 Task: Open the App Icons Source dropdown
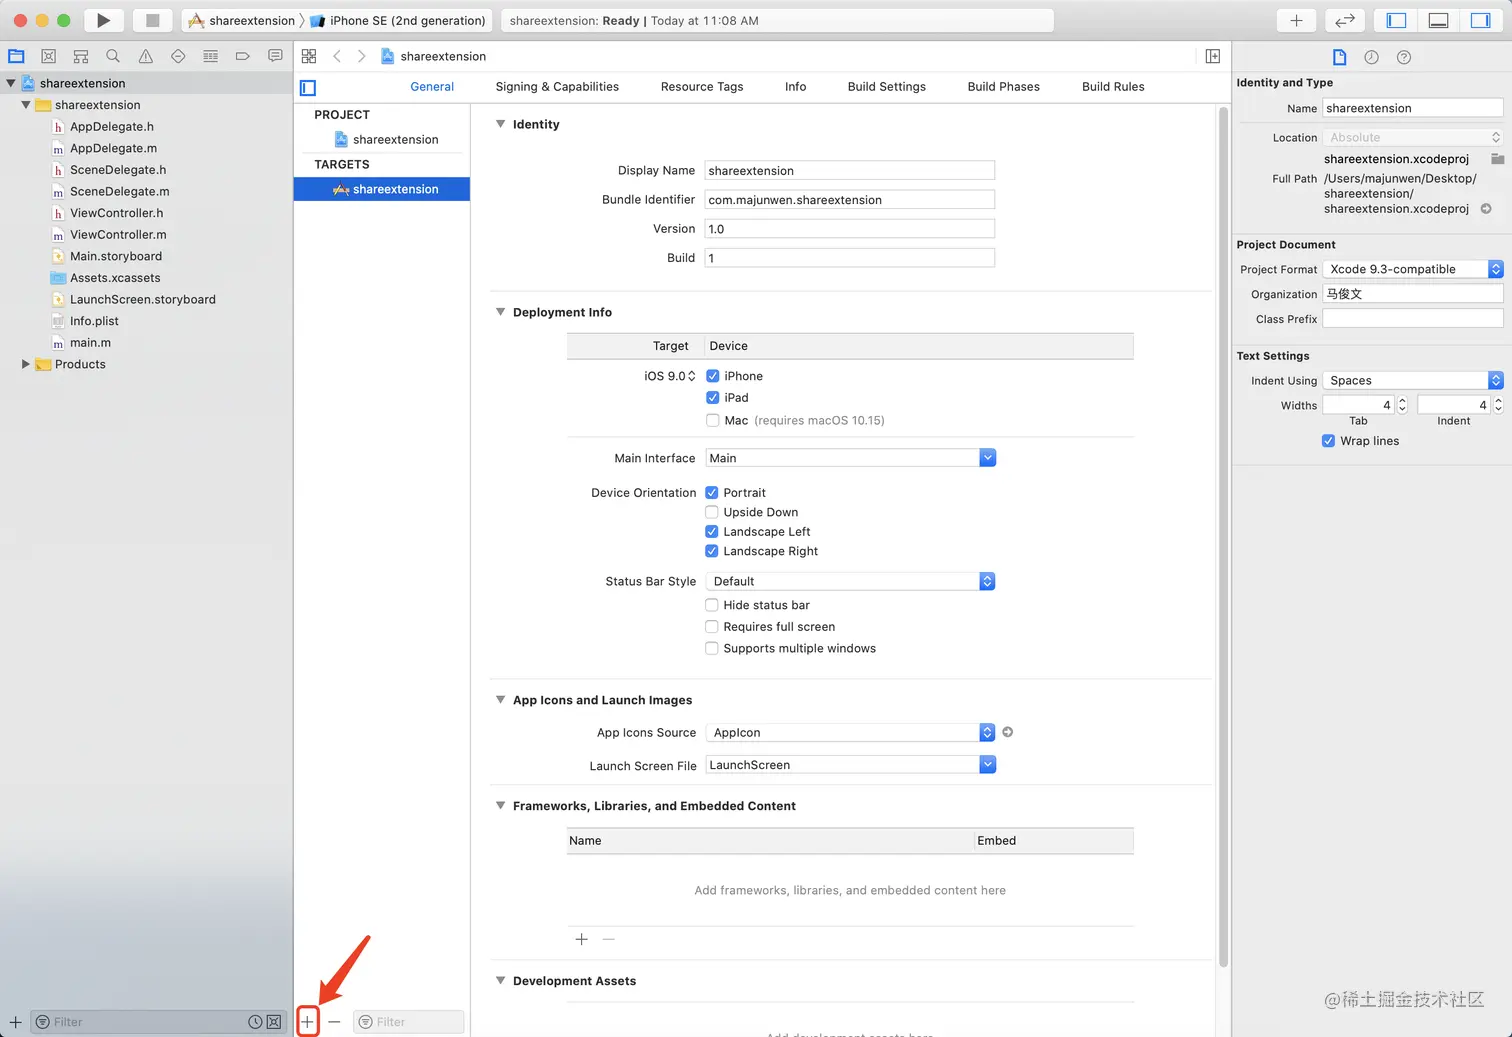(x=850, y=732)
